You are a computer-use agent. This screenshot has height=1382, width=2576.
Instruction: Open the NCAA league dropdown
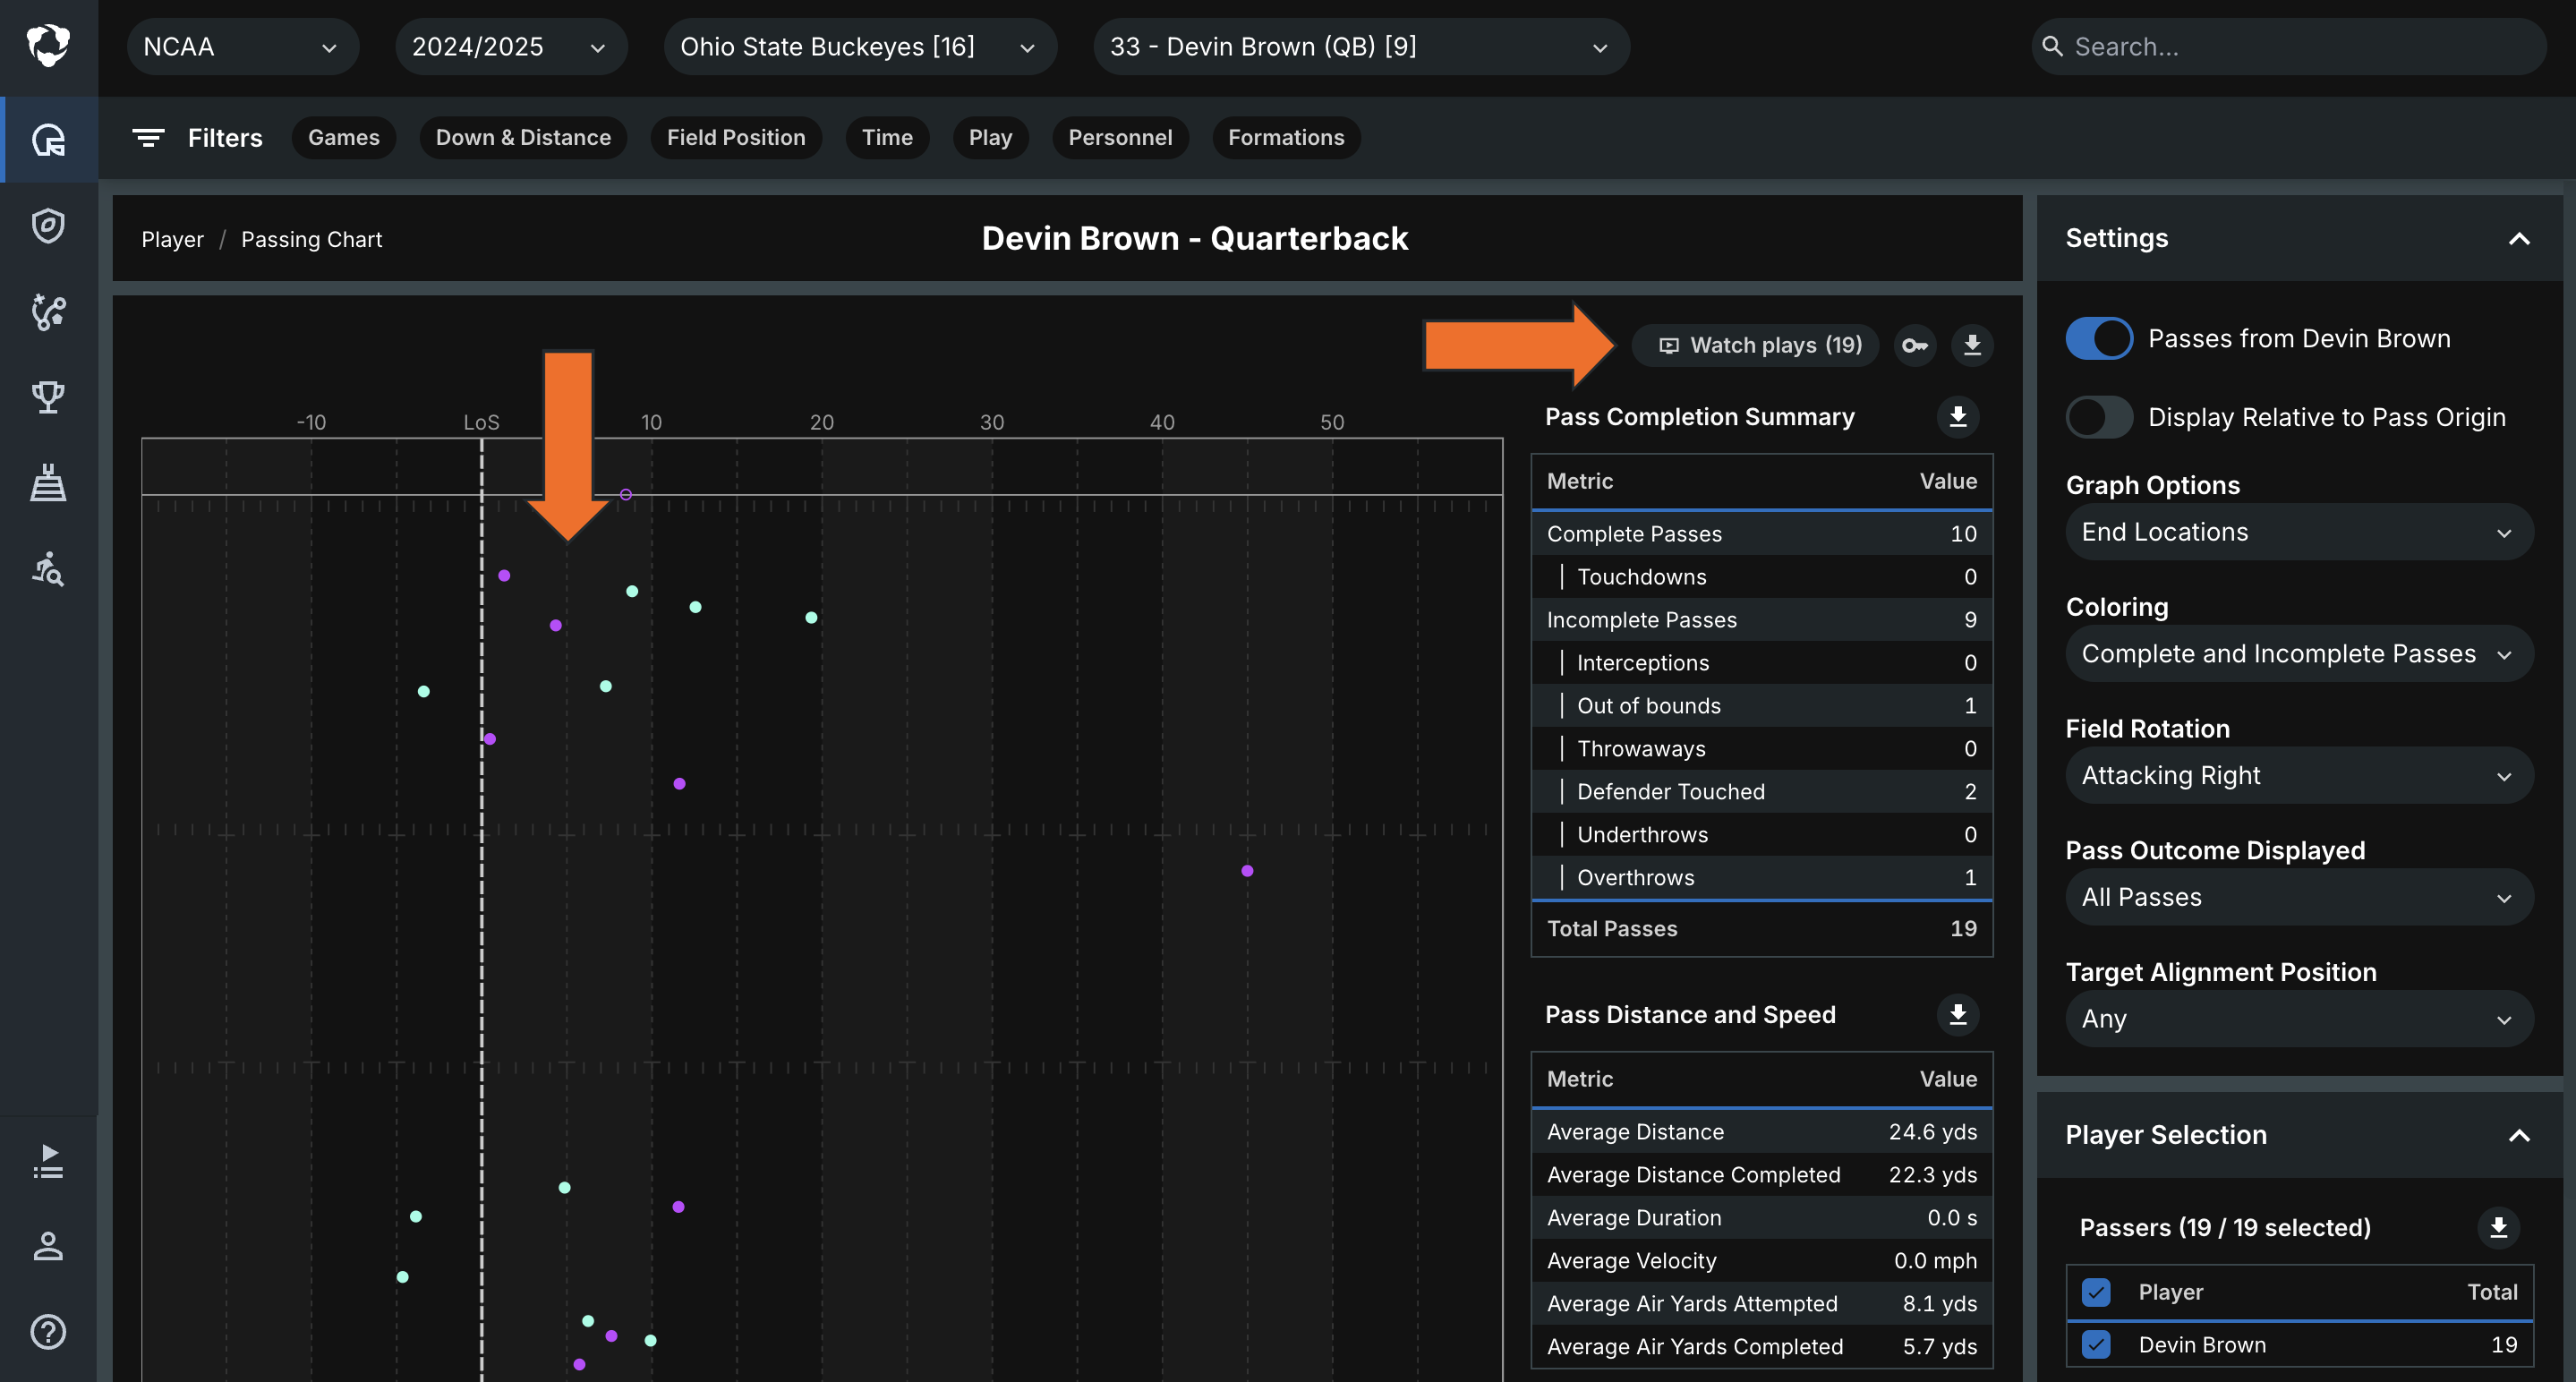tap(242, 47)
